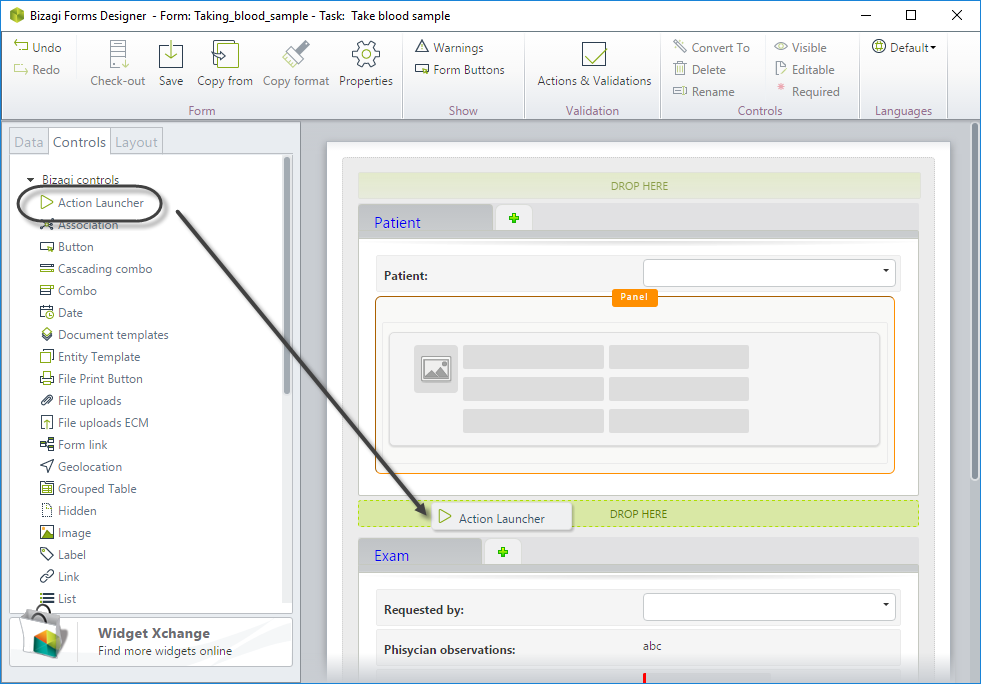Open the Default languages dropdown
Image resolution: width=981 pixels, height=684 pixels.
click(x=904, y=47)
